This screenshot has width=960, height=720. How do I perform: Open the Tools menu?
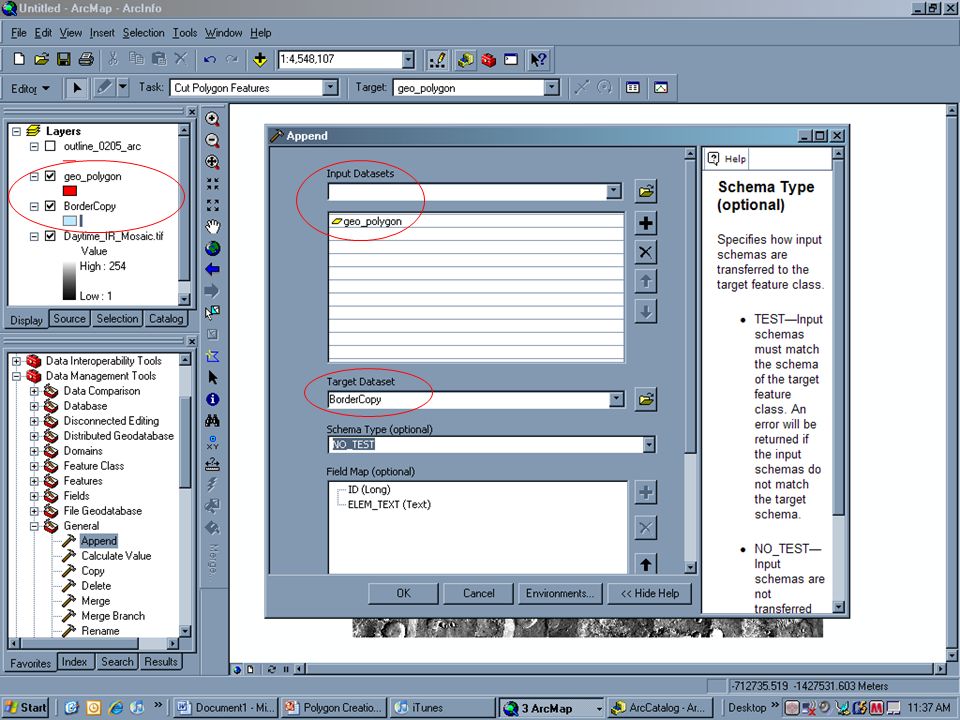184,33
